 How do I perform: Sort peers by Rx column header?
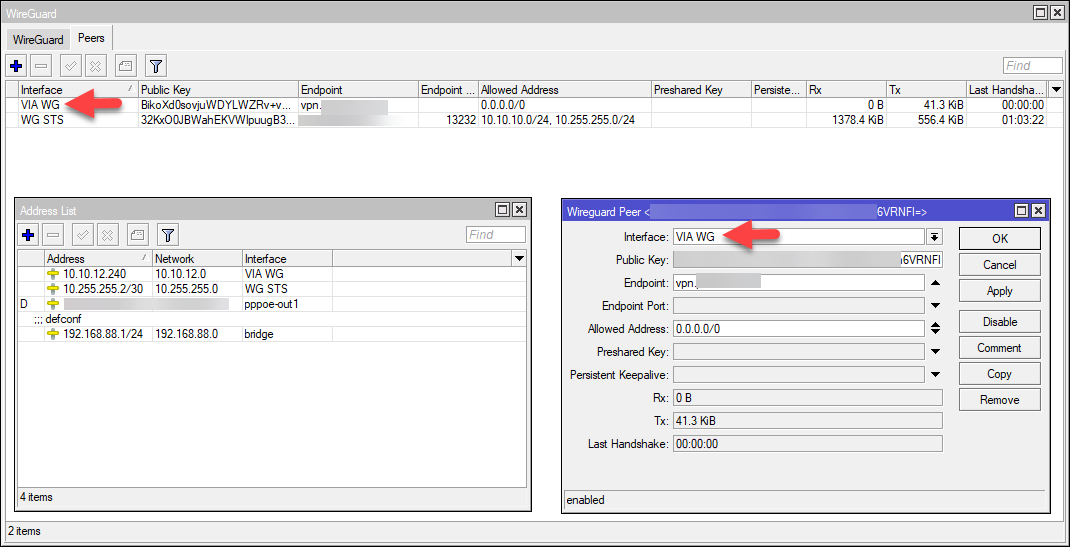(846, 89)
